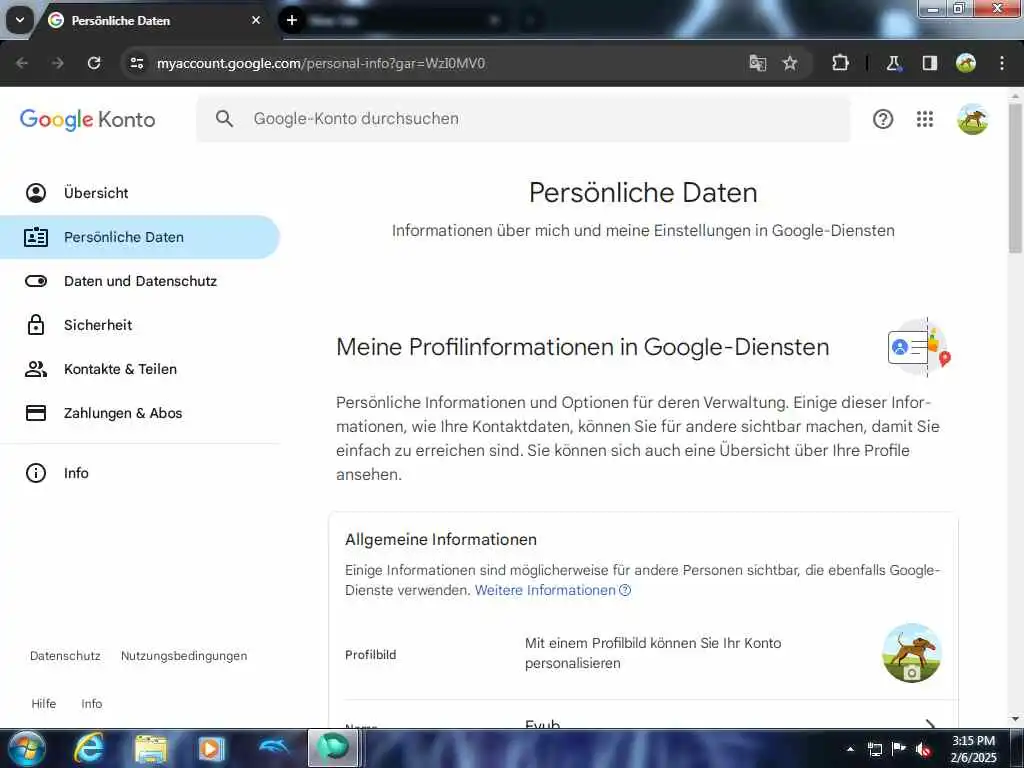Click the network tray icon
The width and height of the screenshot is (1024, 768).
pos(874,749)
